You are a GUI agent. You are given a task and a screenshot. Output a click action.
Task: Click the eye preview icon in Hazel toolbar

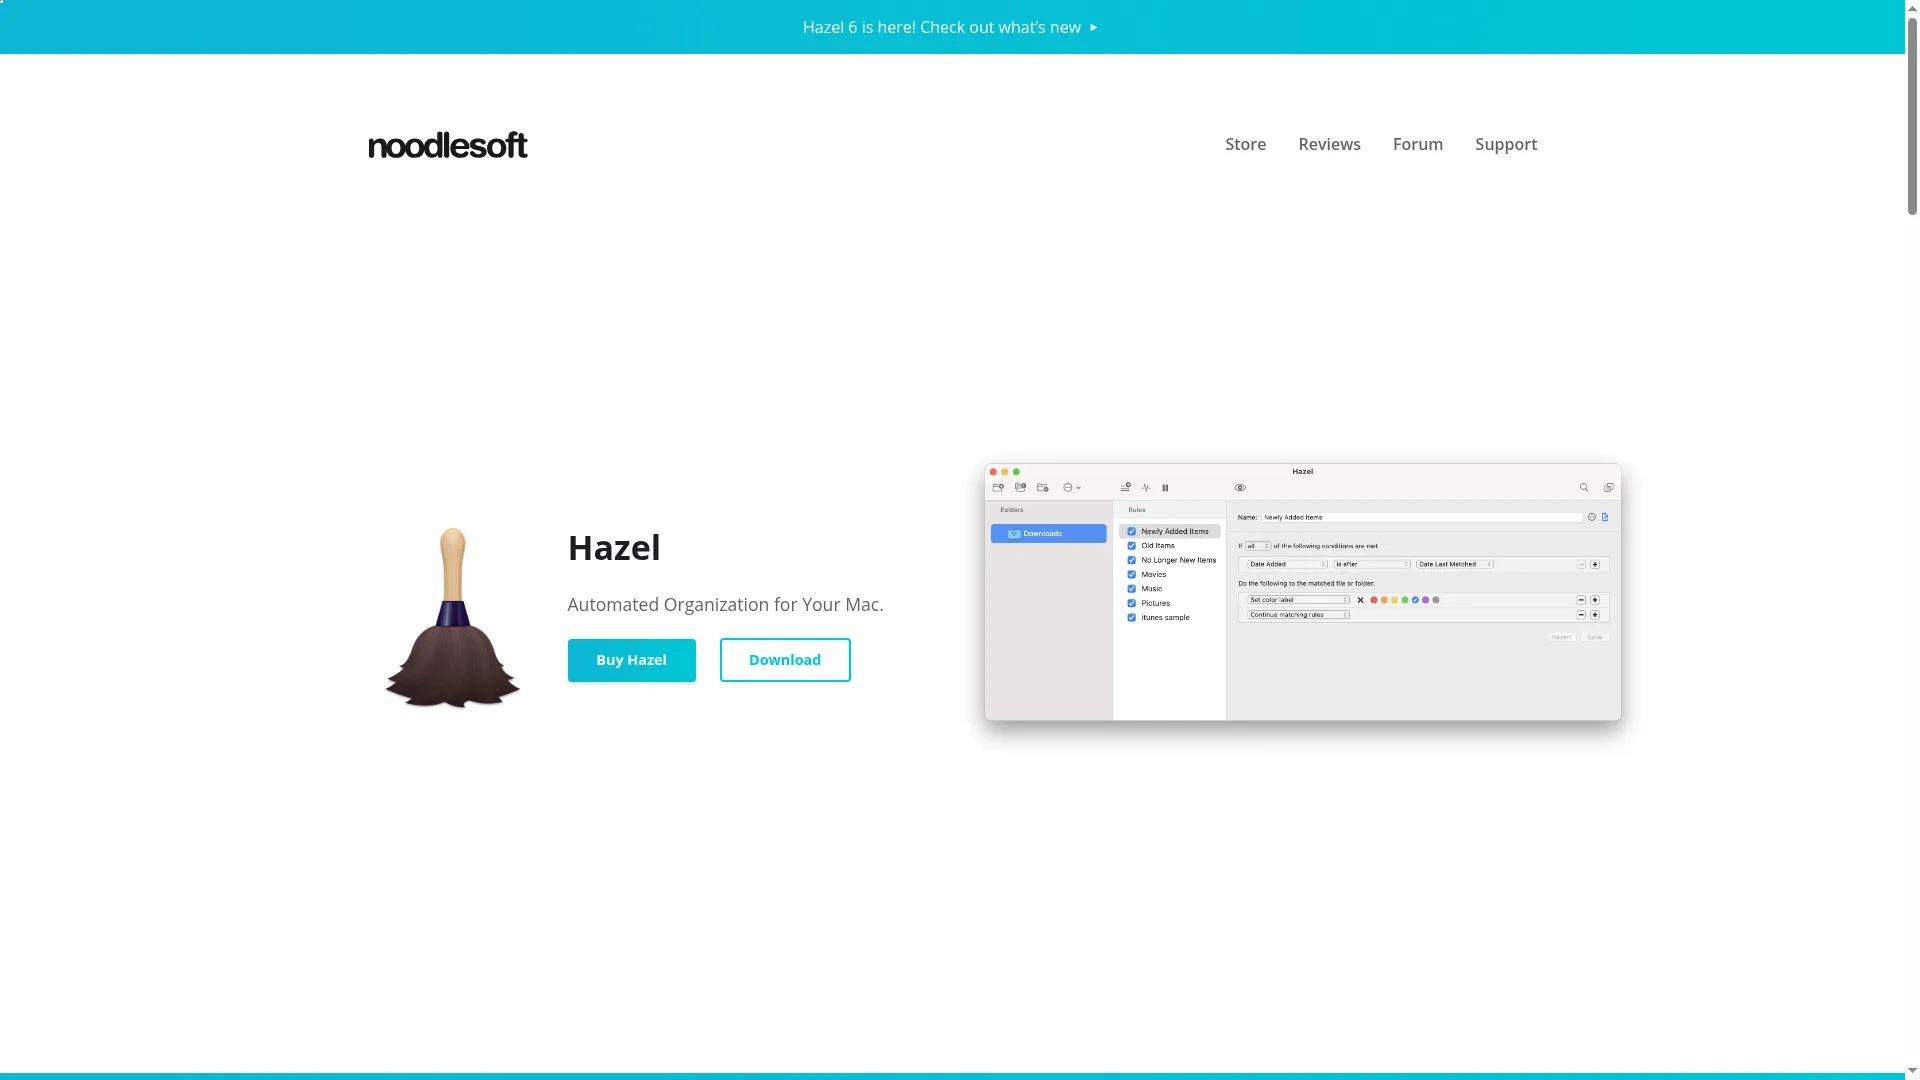click(x=1240, y=487)
